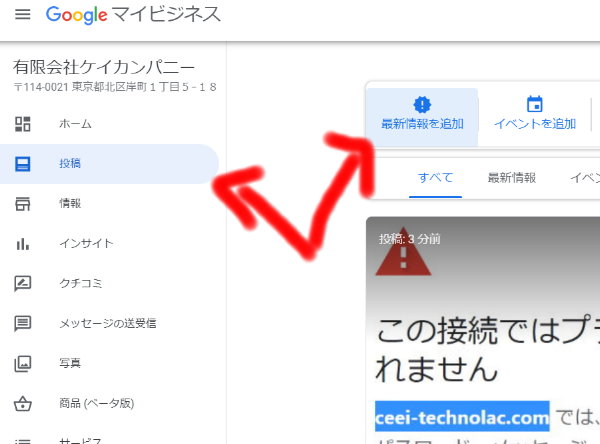600x444 pixels.
Task: Click the Google マイビジネス logo
Action: (x=133, y=15)
